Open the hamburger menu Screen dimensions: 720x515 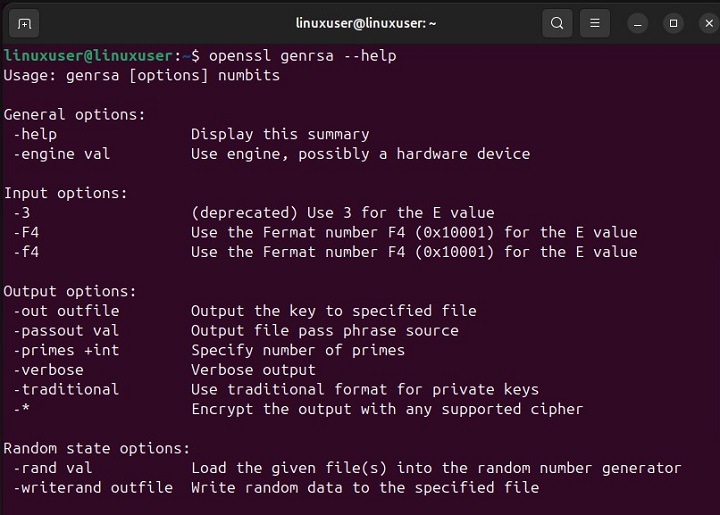click(594, 23)
